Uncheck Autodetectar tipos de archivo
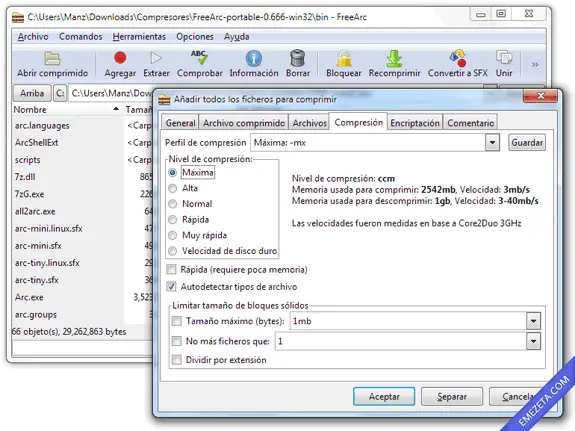Viewport: 575px width, 431px height. click(171, 286)
